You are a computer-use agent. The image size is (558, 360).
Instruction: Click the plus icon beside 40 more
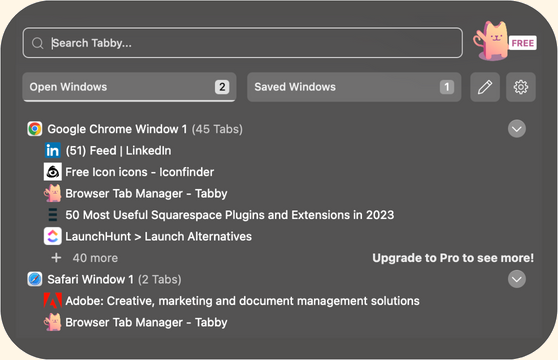coord(56,258)
